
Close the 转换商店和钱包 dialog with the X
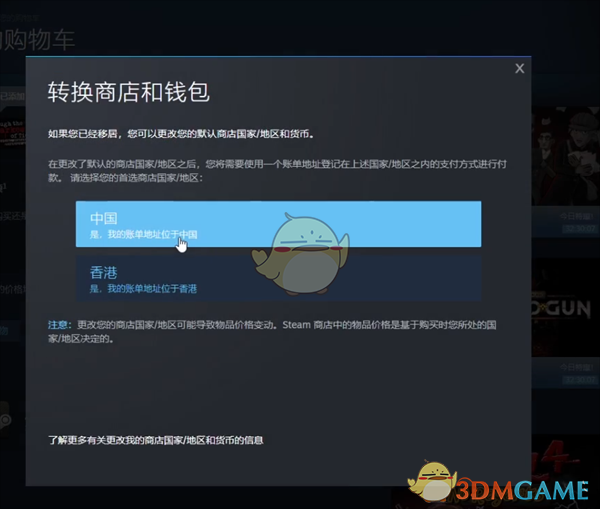(519, 69)
